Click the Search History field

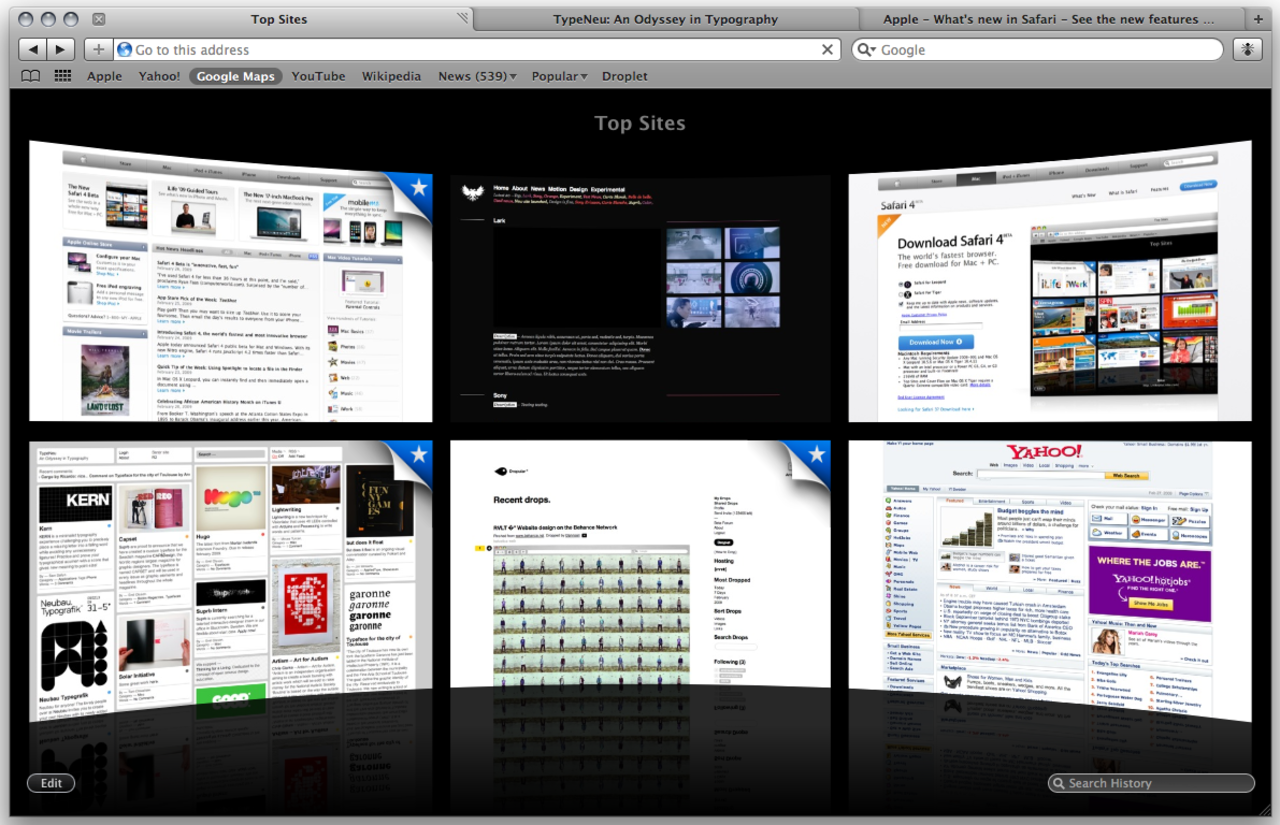pos(1150,783)
